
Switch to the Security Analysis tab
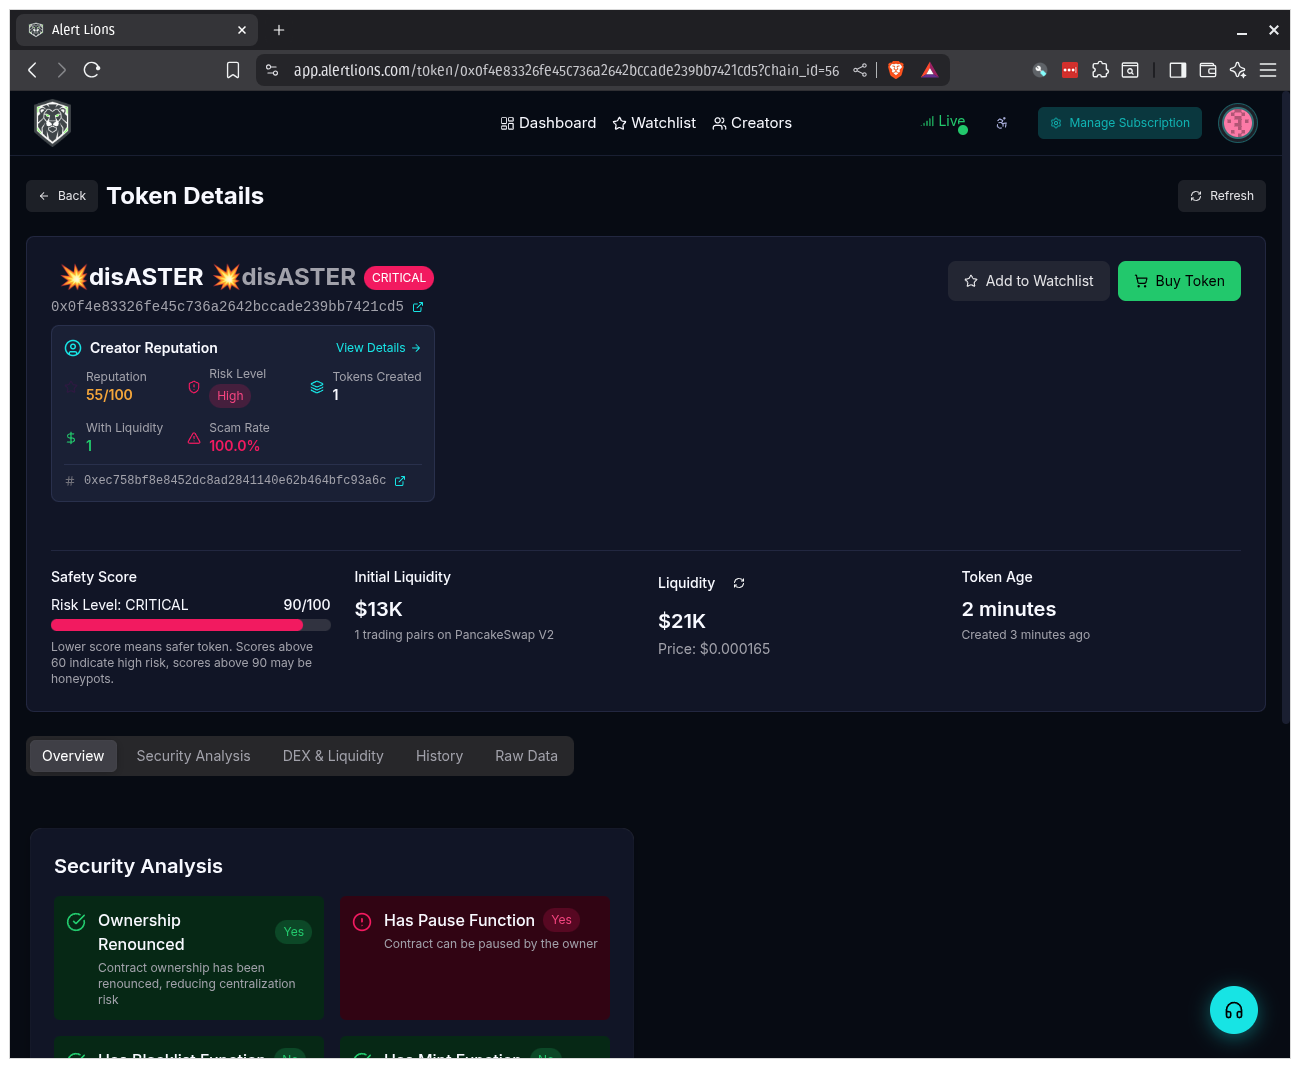[193, 756]
